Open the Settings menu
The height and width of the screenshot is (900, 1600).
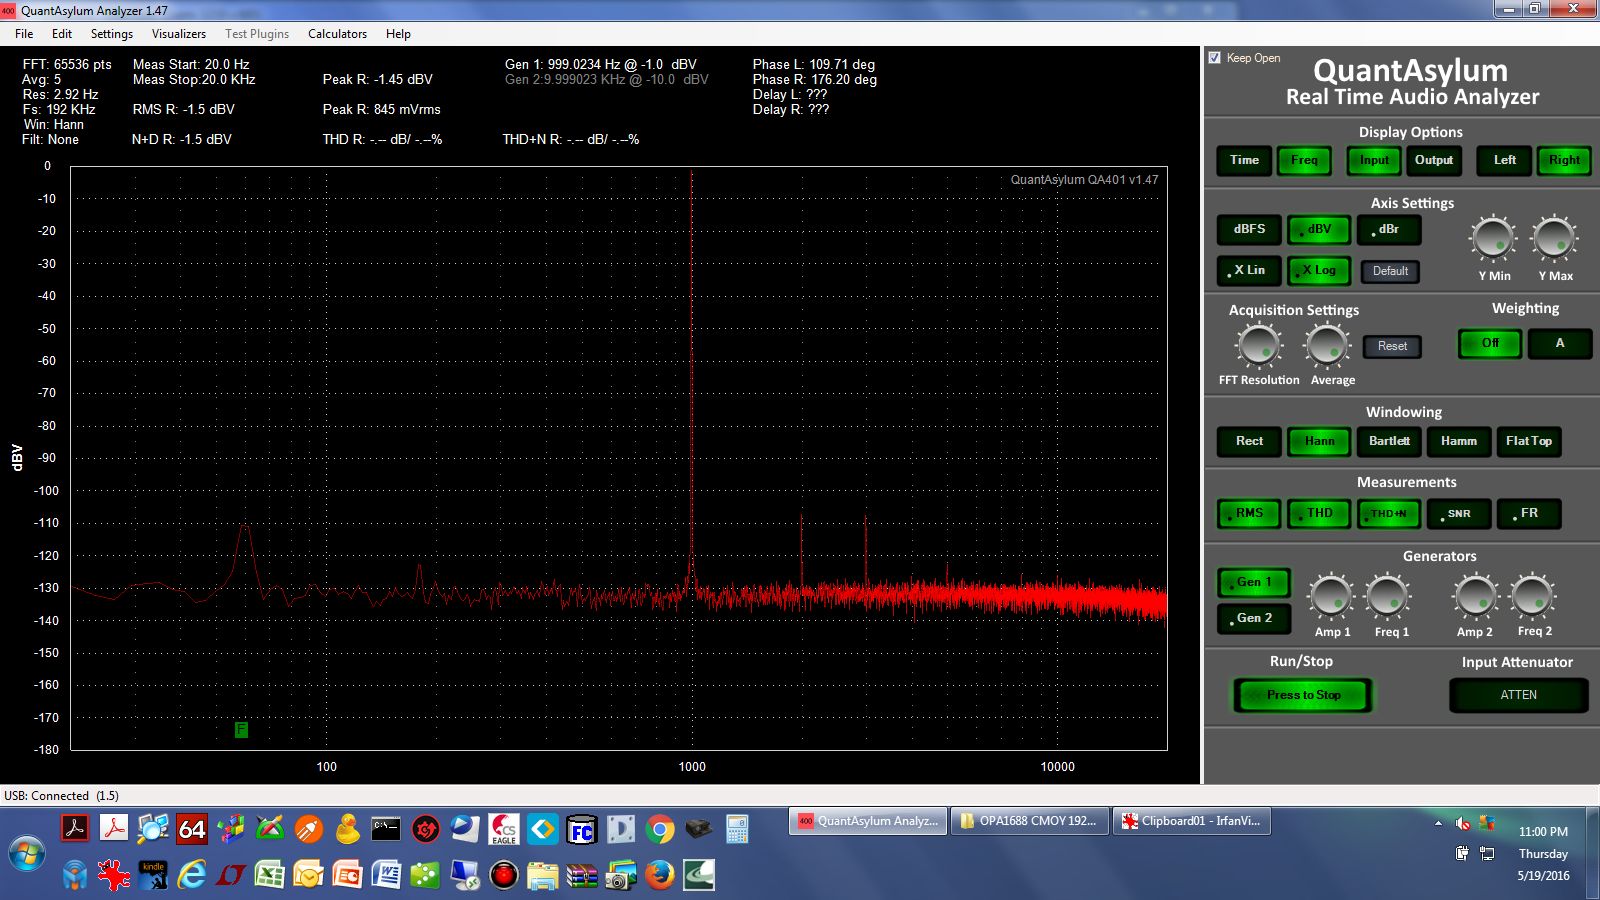coord(112,34)
